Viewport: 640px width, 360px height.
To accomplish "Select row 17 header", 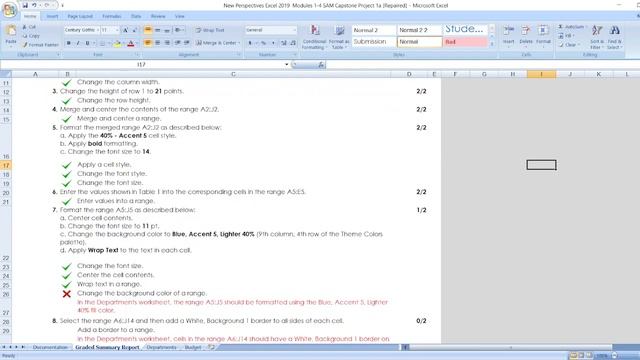I will 6,165.
